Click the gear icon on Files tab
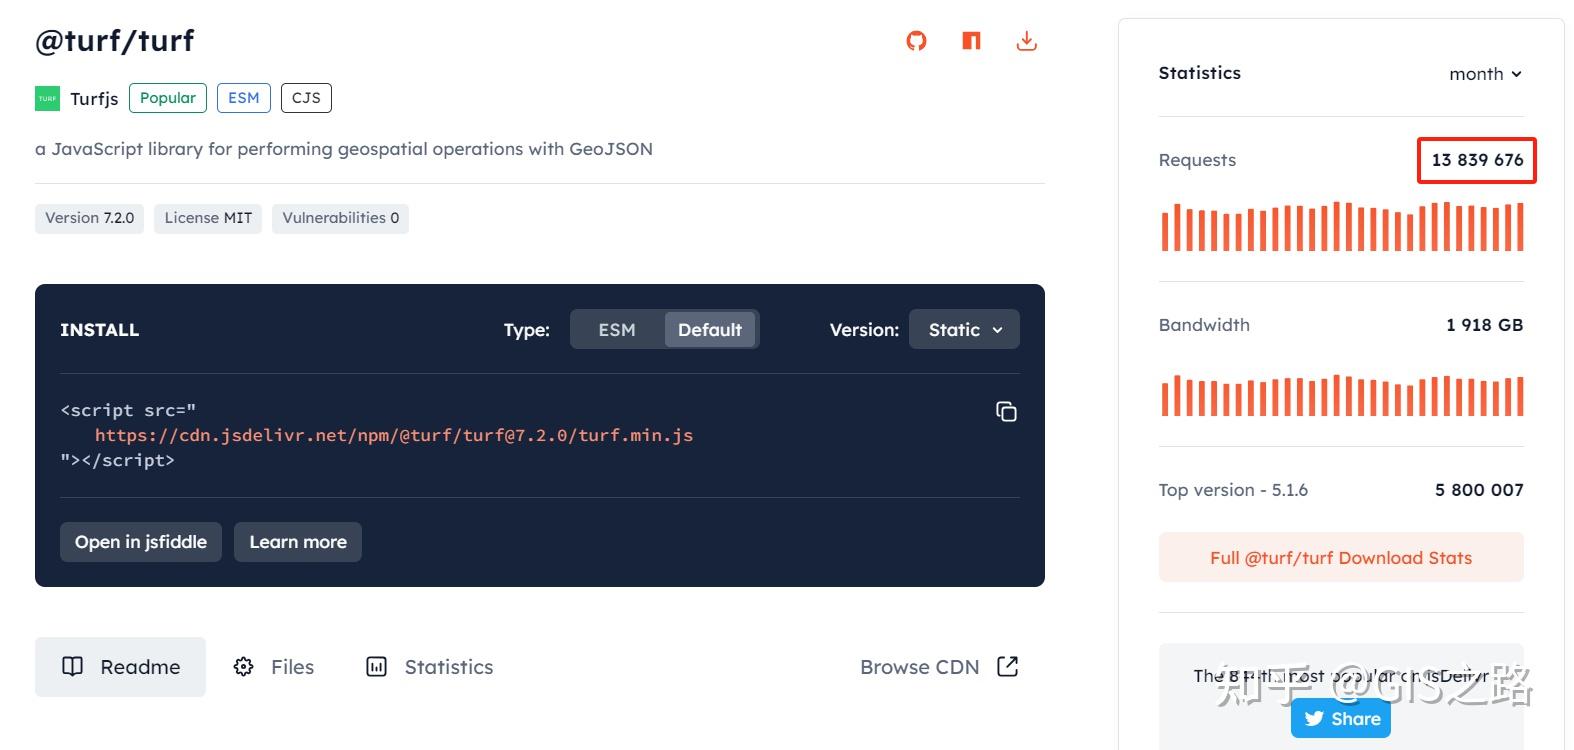 click(243, 667)
